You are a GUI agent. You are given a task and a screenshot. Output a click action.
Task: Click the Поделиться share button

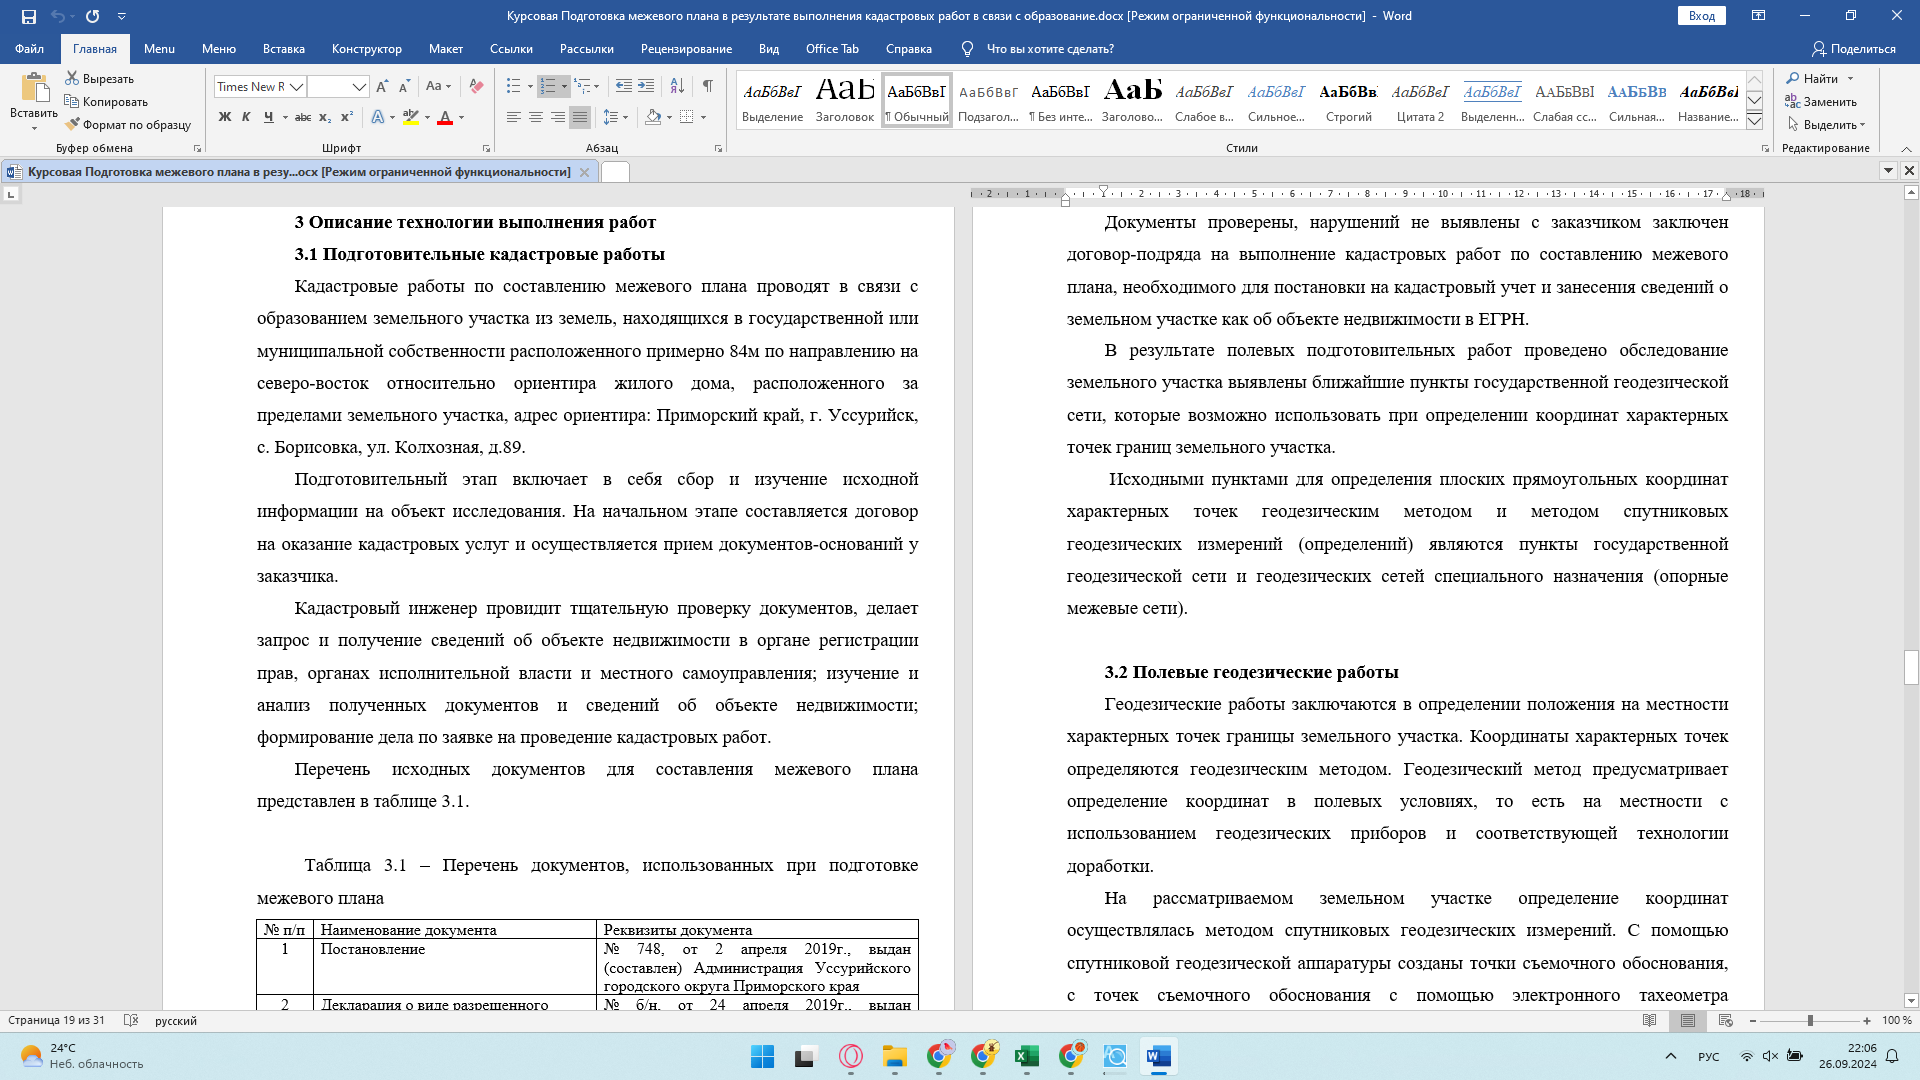point(1853,49)
